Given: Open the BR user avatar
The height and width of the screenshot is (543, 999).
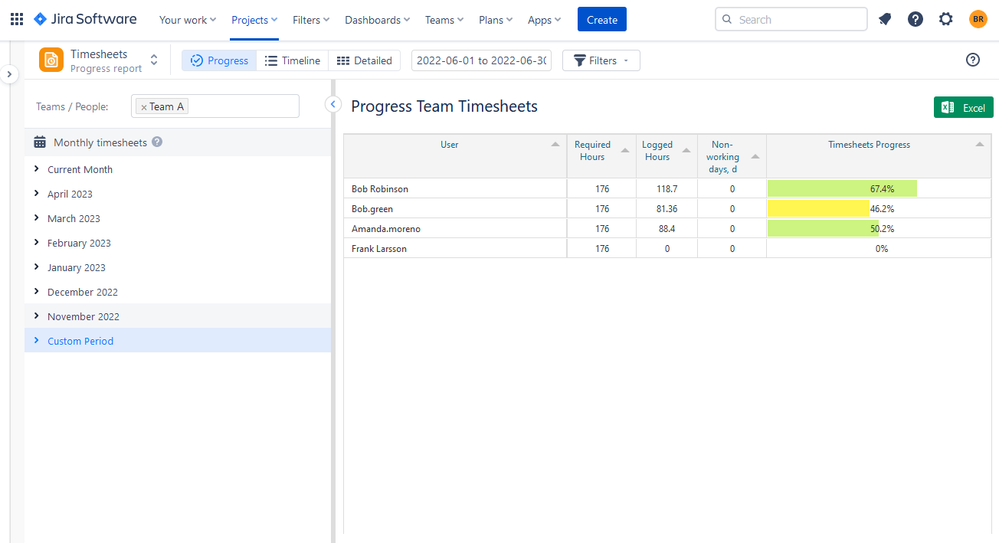Looking at the screenshot, I should click(x=978, y=19).
